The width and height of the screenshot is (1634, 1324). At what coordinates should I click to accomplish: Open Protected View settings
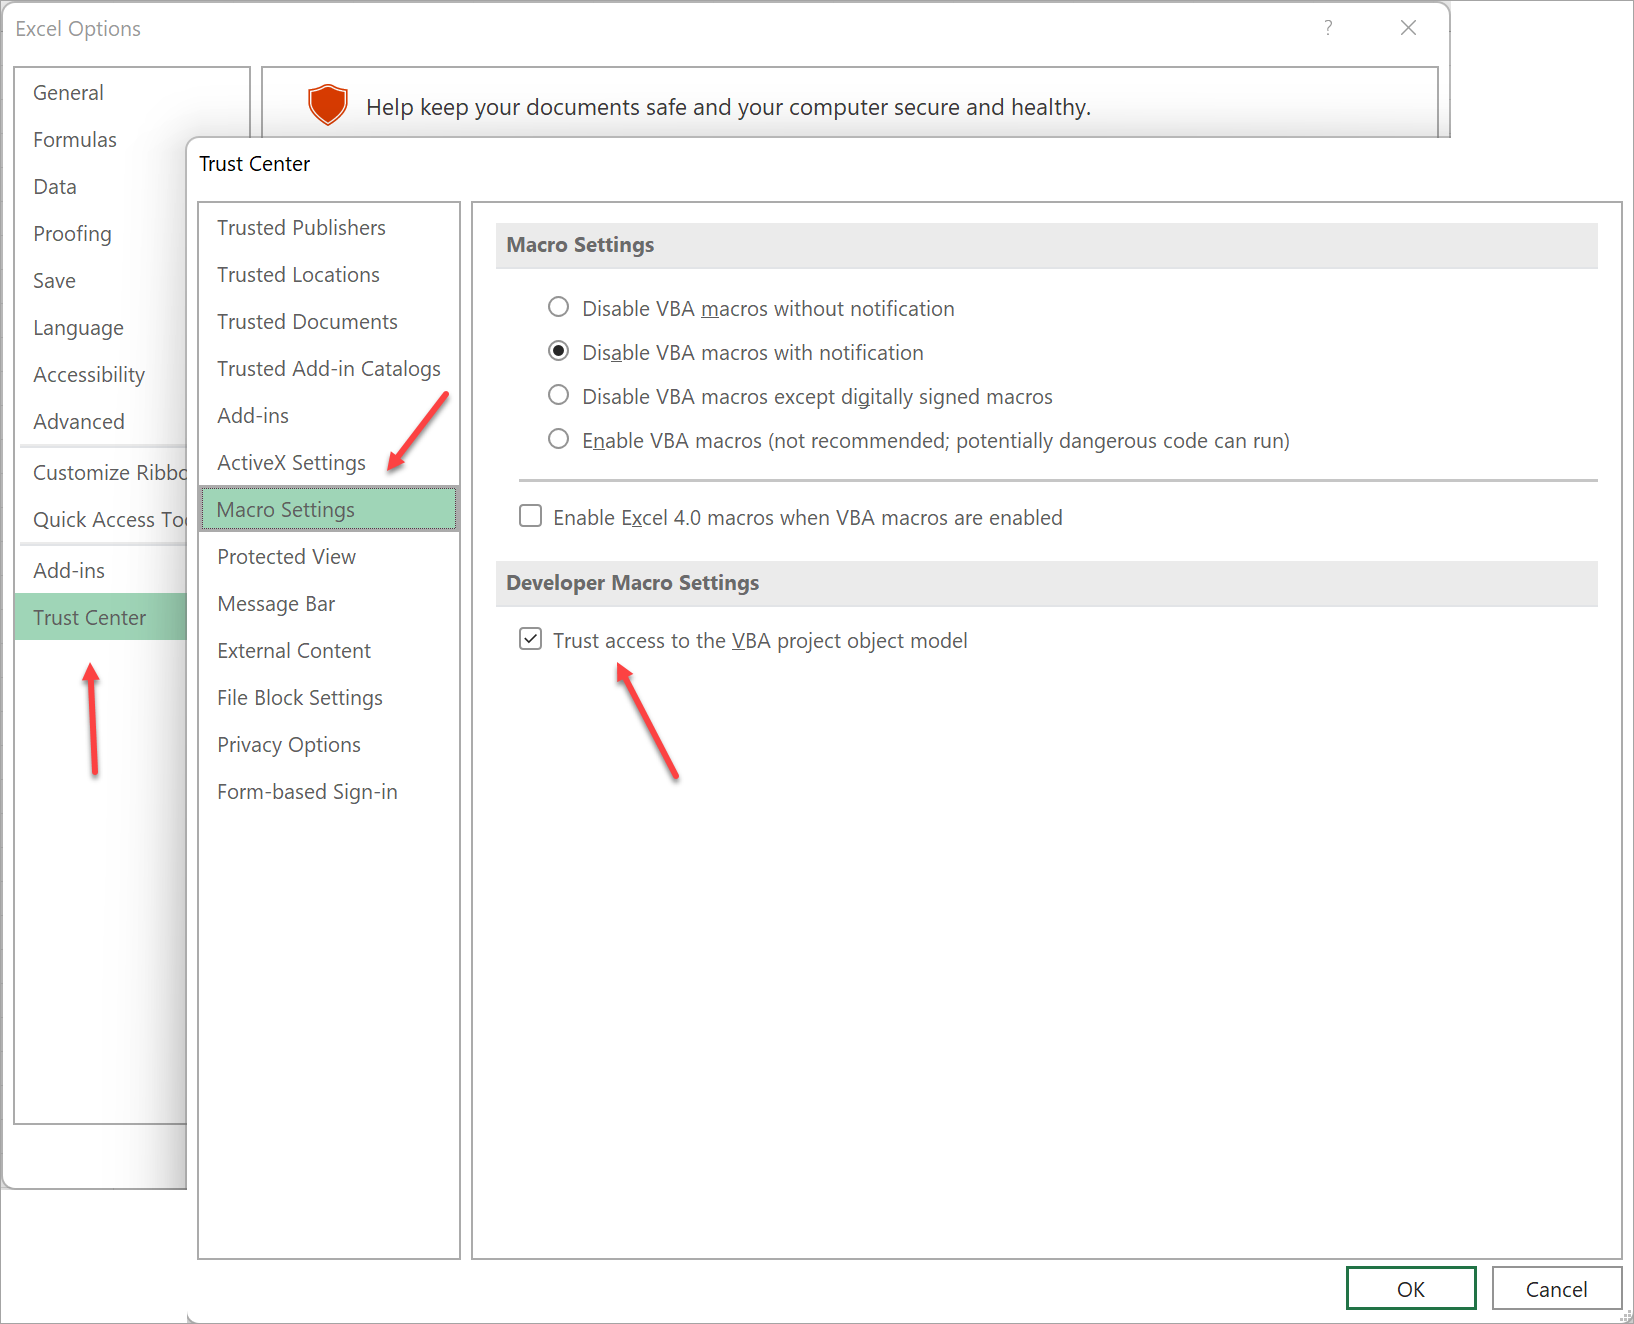pos(329,557)
